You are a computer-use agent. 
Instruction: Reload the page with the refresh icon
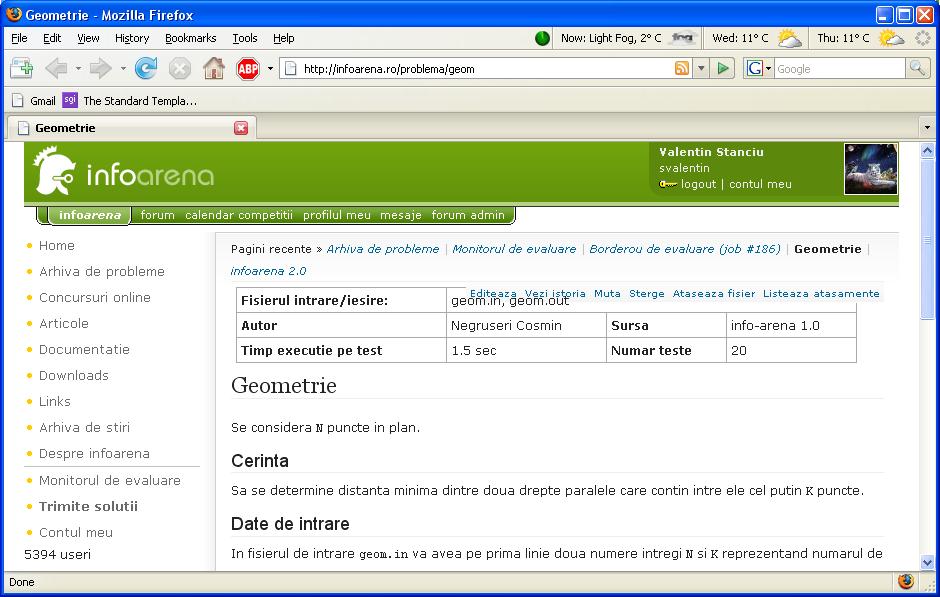pos(146,68)
